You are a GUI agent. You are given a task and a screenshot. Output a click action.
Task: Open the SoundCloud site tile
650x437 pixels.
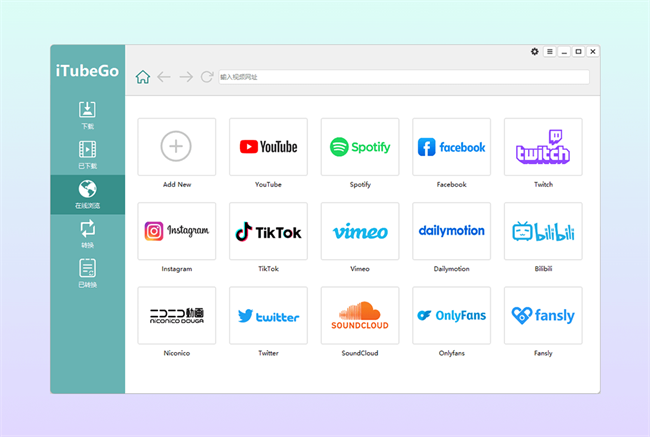(360, 316)
